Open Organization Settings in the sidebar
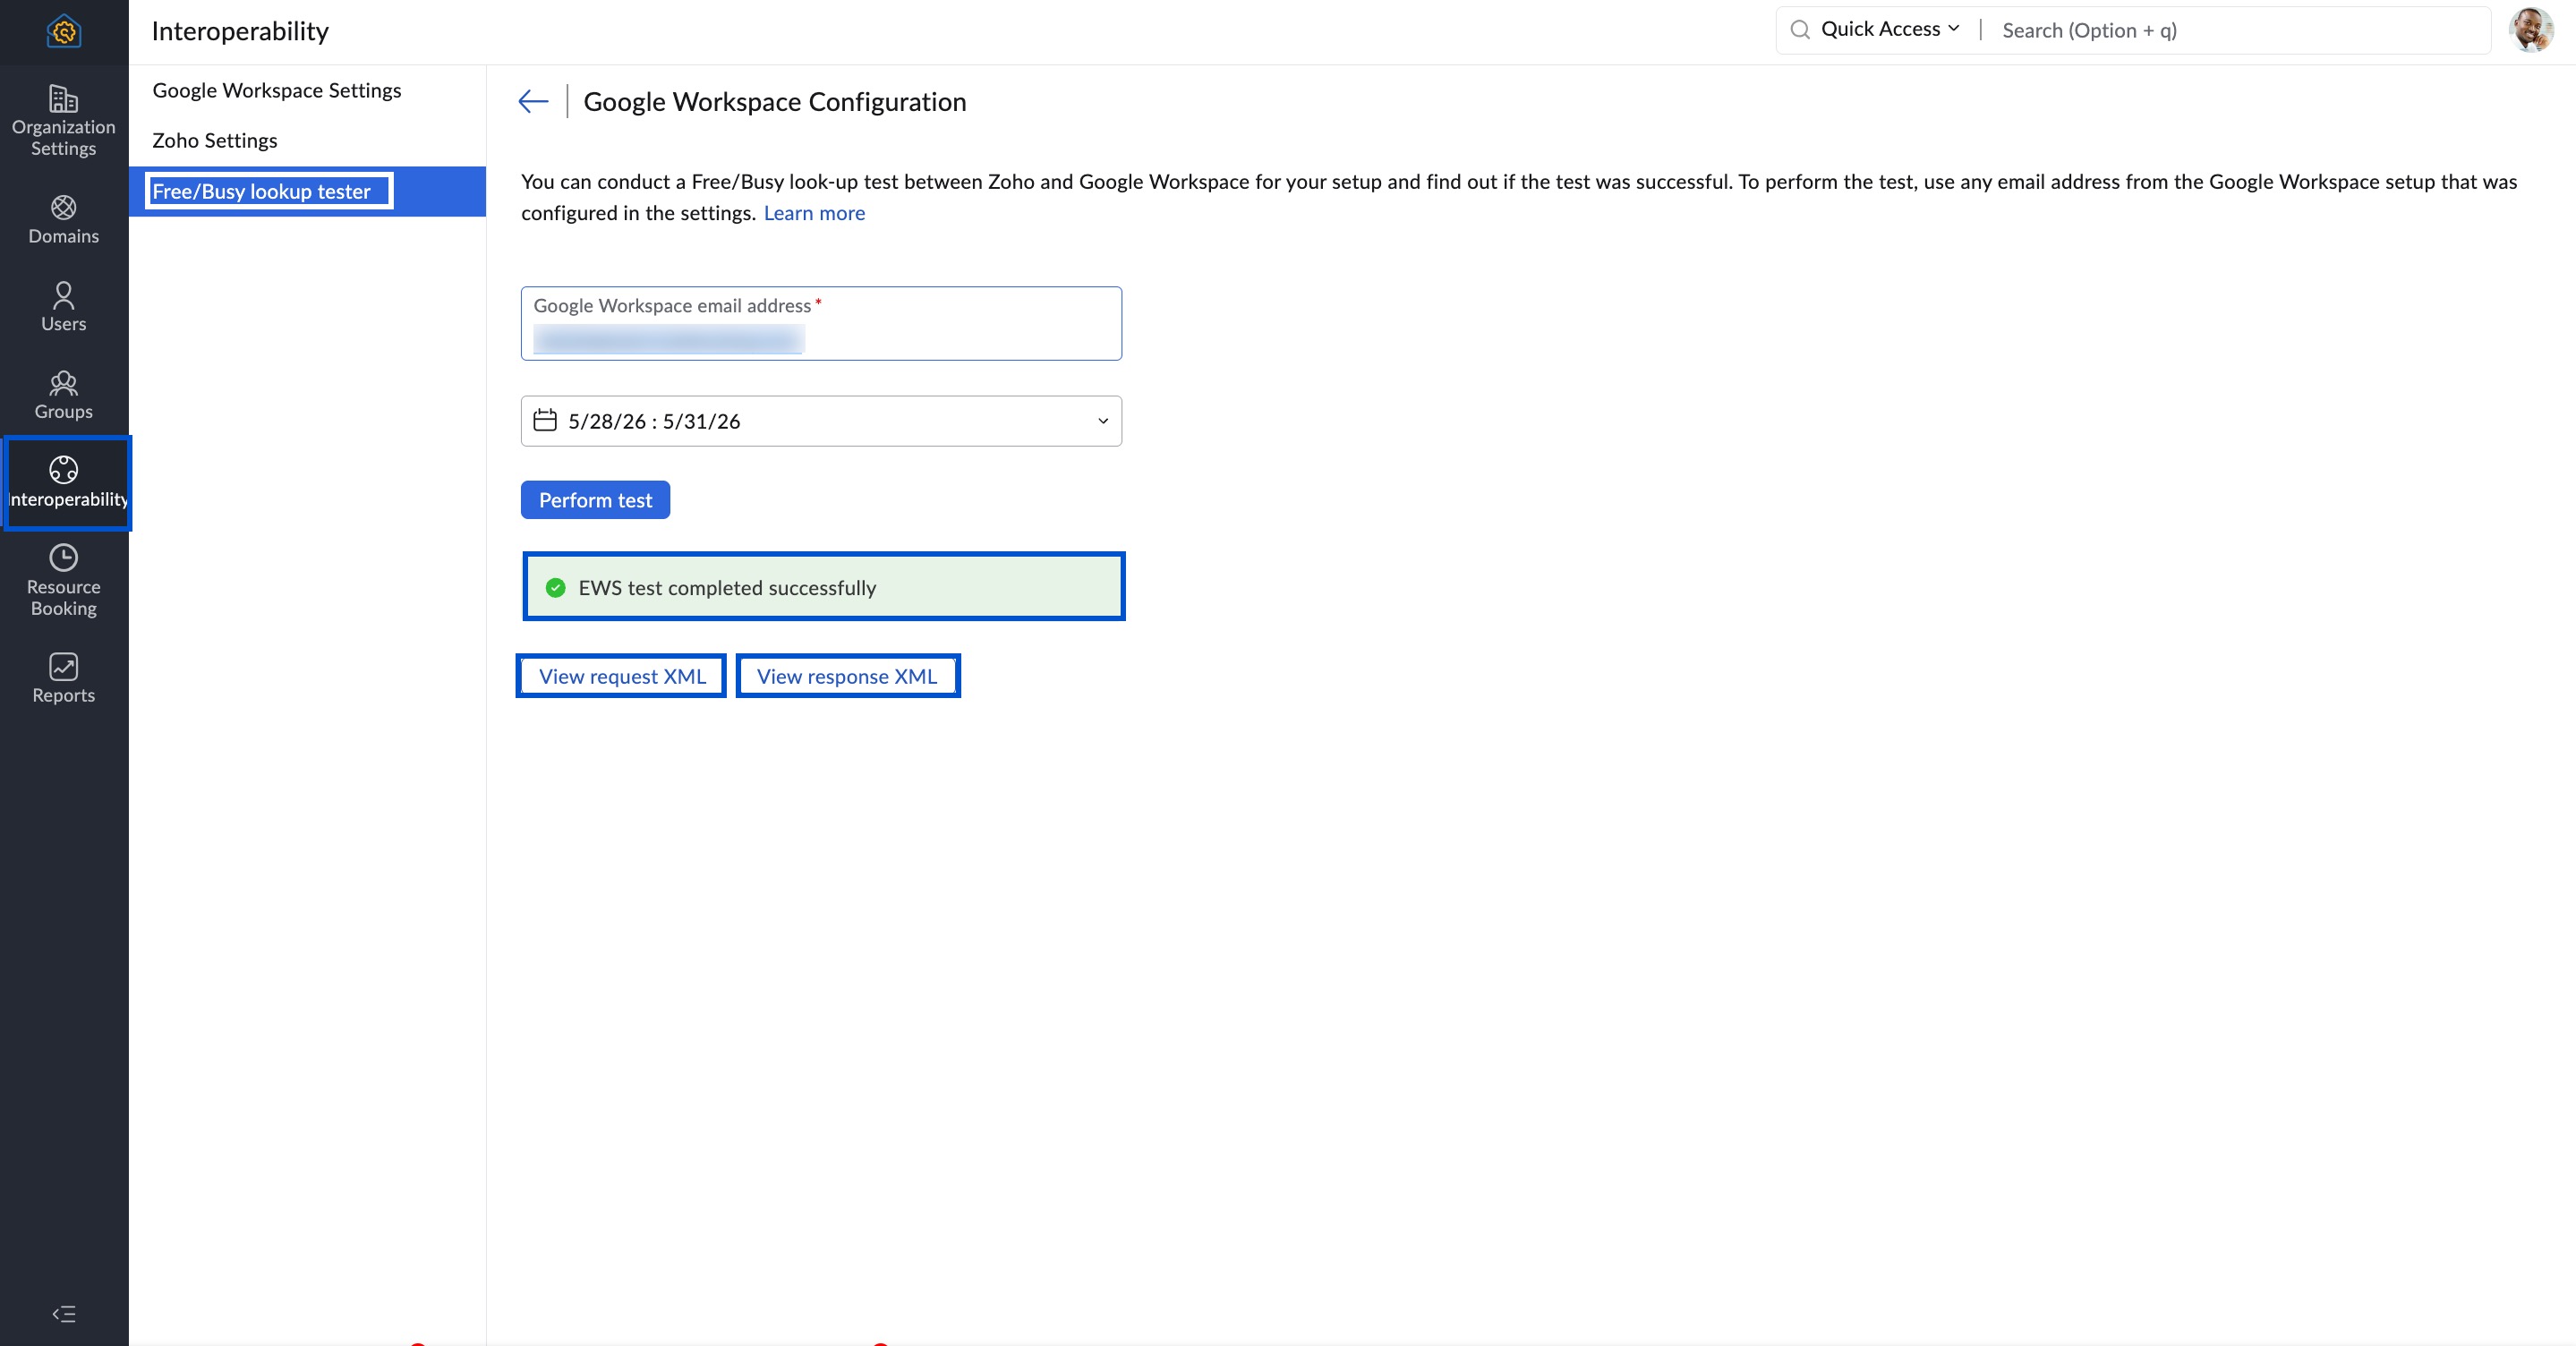The image size is (2576, 1346). click(x=64, y=121)
